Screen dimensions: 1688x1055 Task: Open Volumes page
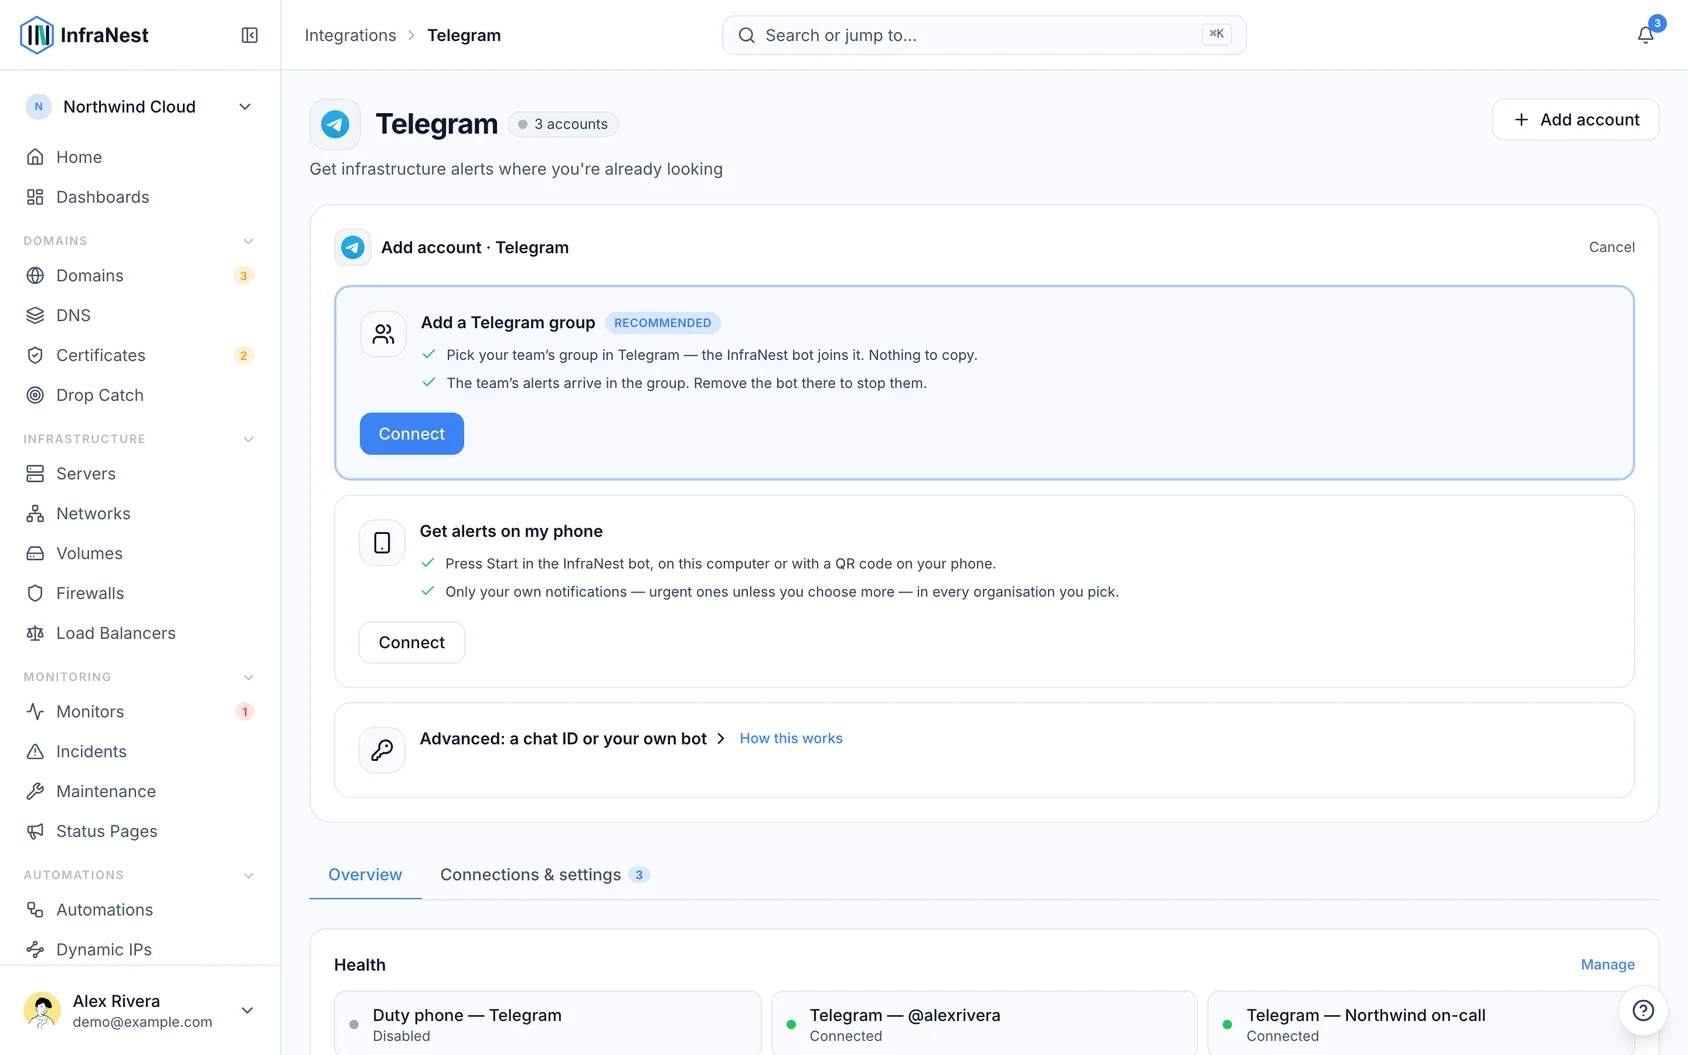[140, 553]
